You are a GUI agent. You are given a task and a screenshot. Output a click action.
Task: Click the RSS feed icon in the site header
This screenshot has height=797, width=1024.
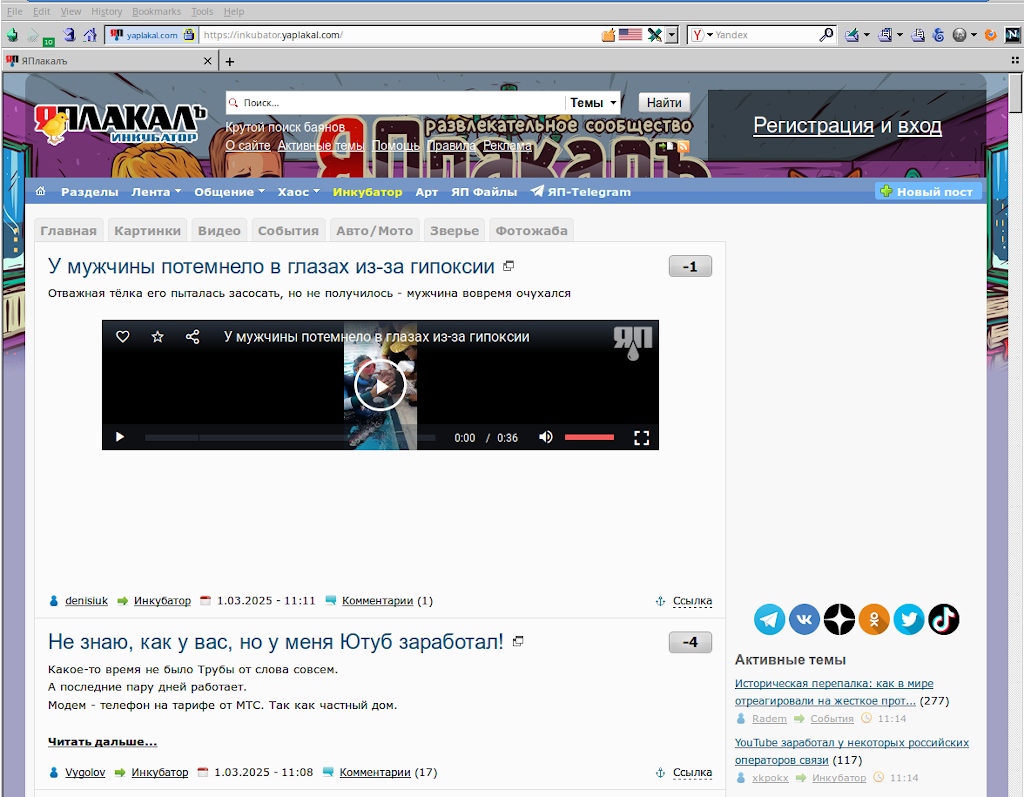pos(683,146)
